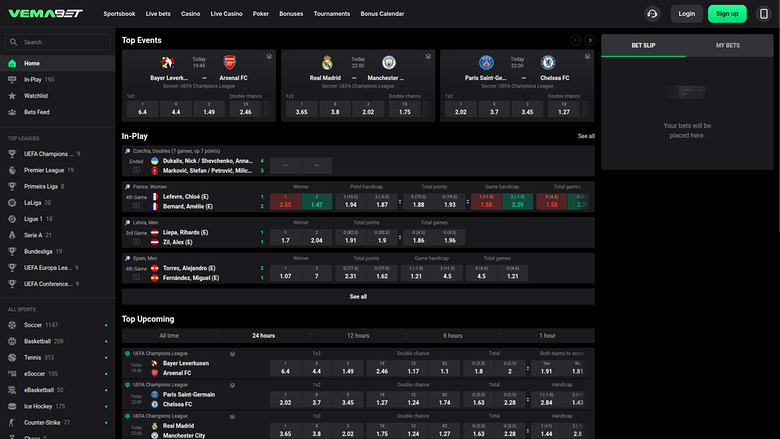
Task: Show previous Top Events with left arrow
Action: 576,40
